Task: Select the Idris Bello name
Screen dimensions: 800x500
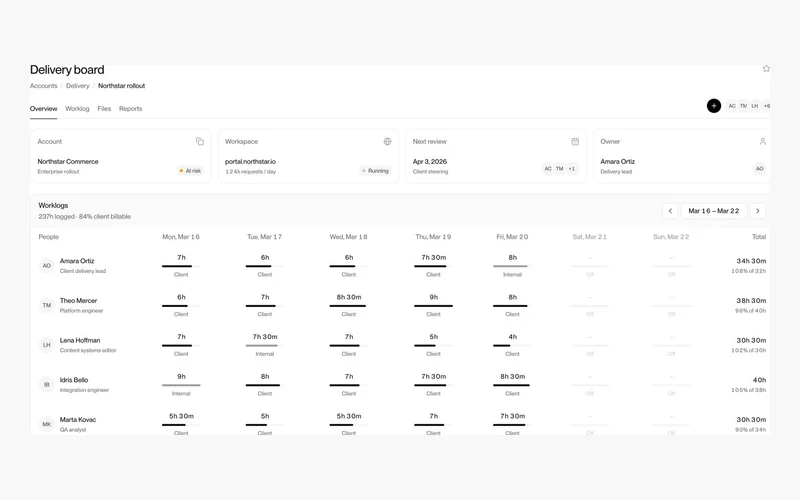Action: click(74, 380)
